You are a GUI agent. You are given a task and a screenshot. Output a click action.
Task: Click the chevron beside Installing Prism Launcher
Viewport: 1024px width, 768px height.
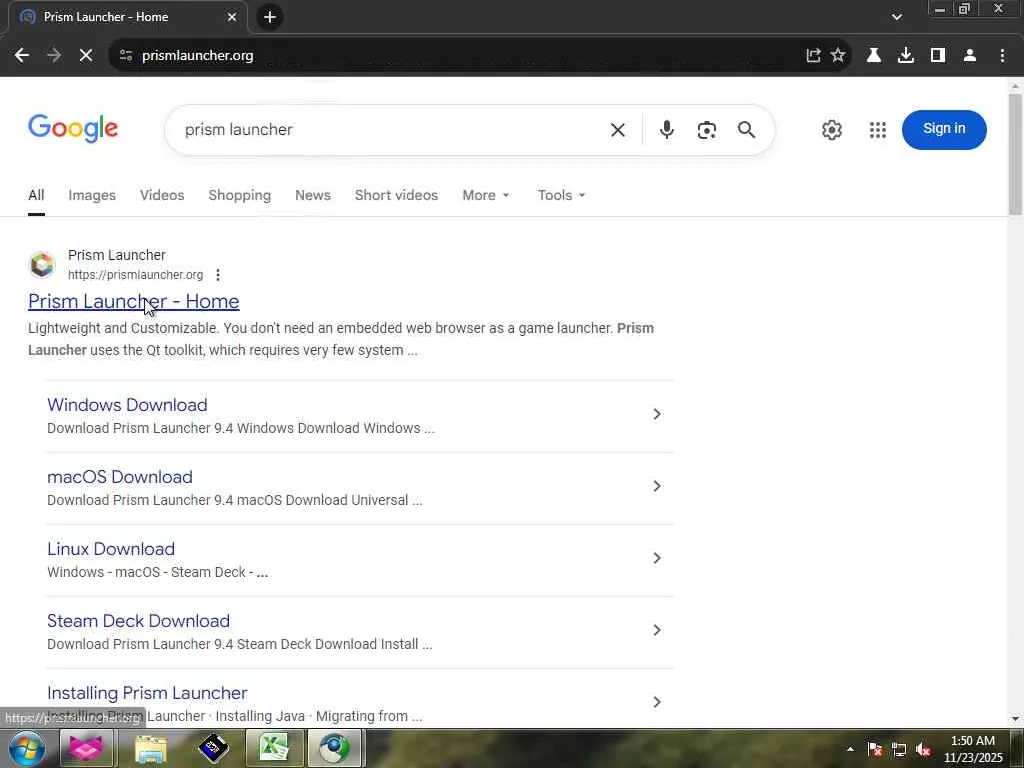657,702
